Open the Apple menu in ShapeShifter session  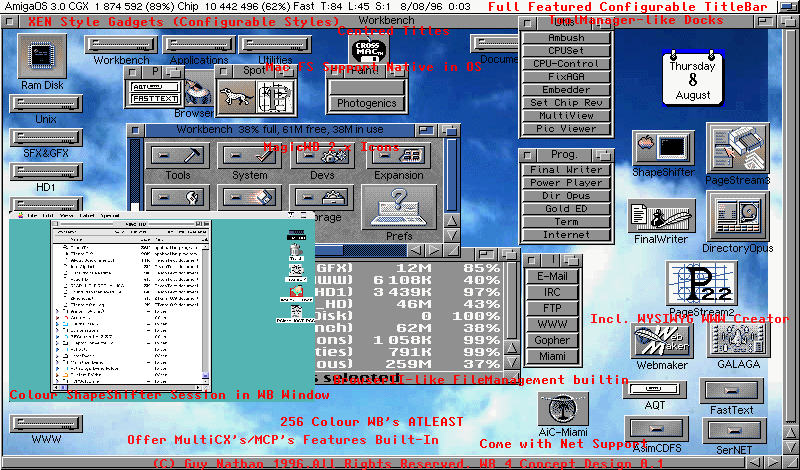pos(20,216)
